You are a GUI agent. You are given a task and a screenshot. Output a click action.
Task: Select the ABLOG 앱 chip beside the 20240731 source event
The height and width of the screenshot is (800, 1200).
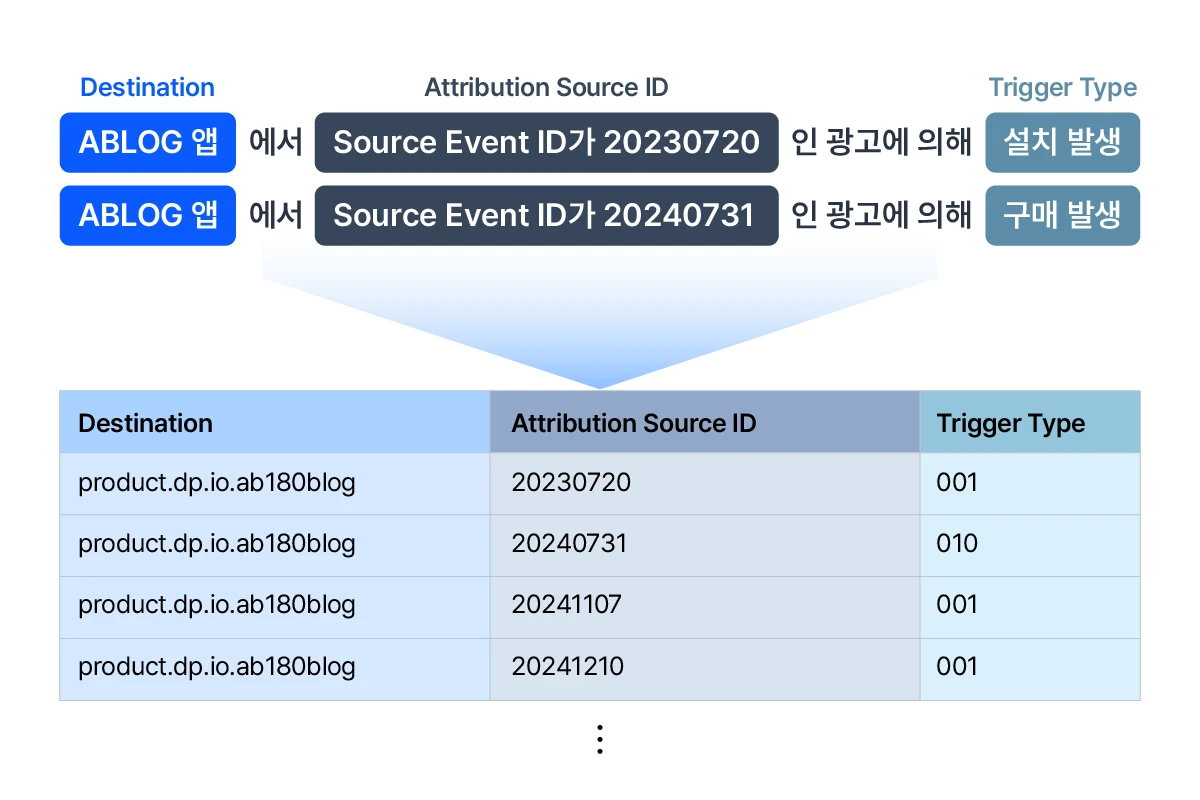[x=148, y=215]
